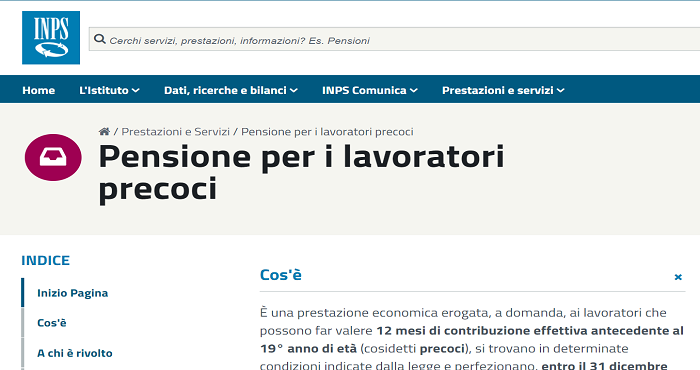This screenshot has width=700, height=370.
Task: Expand the L'Istituto menu
Action: [109, 90]
